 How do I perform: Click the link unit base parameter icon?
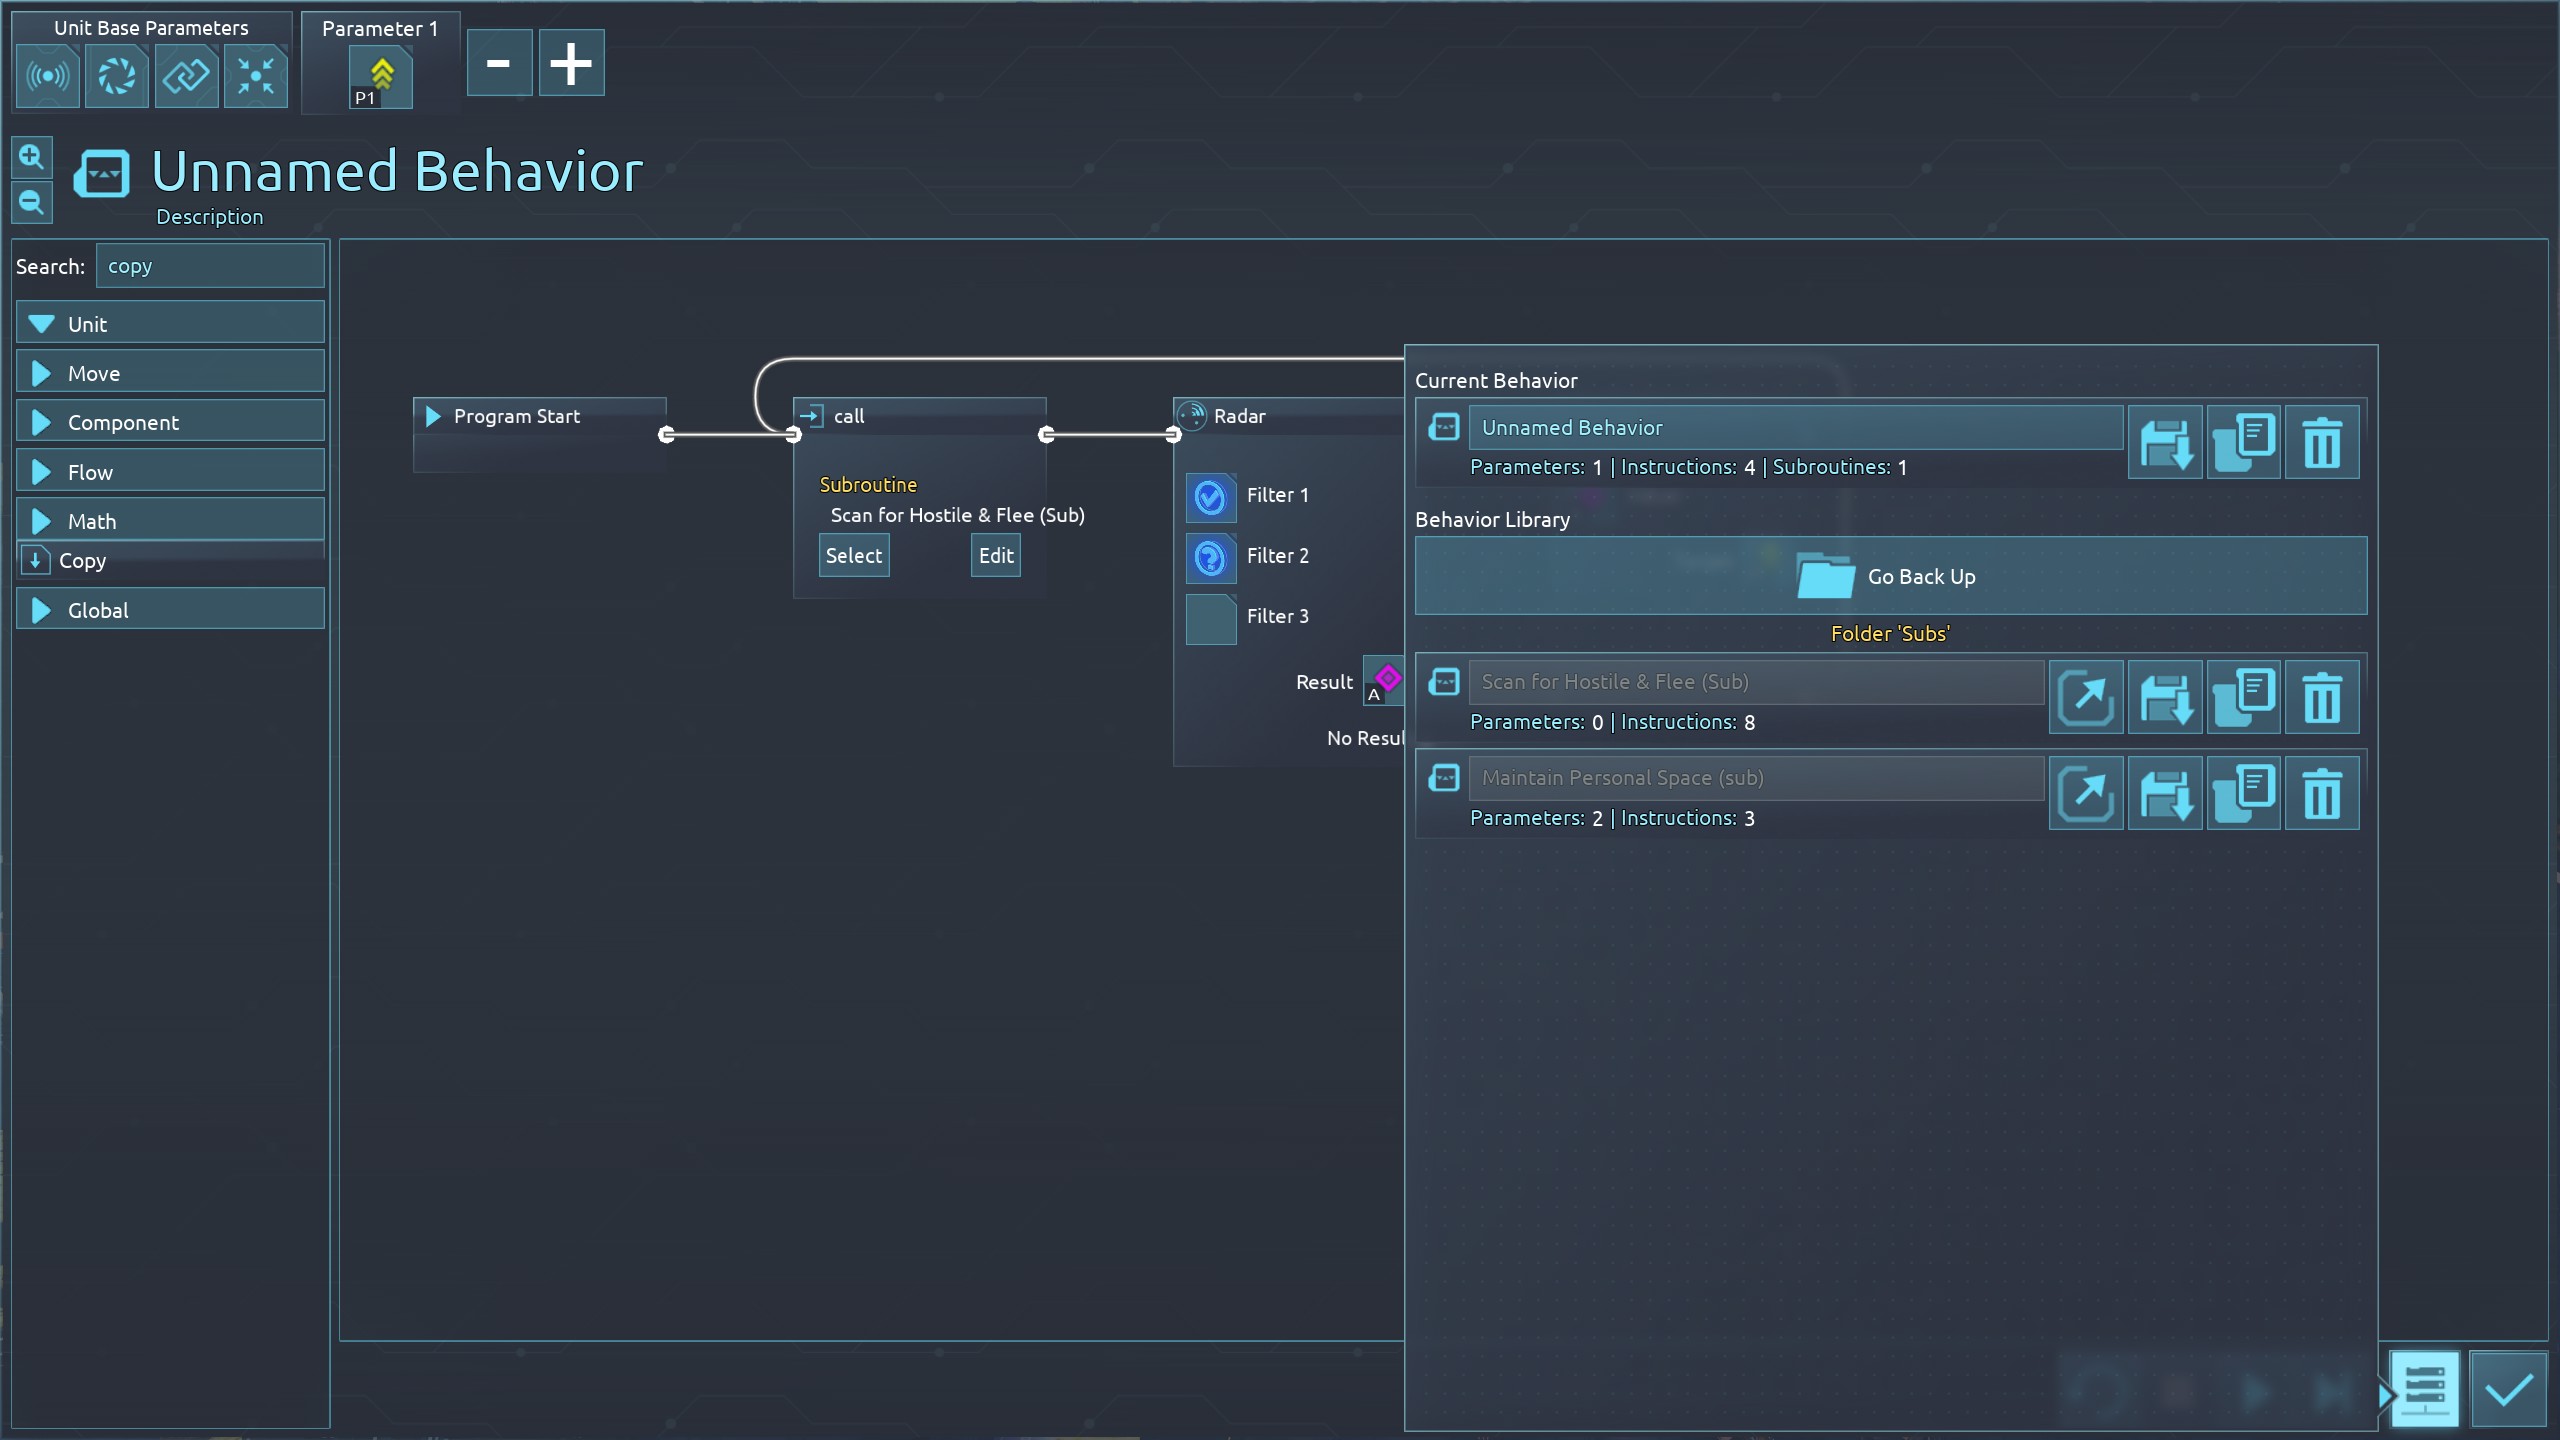pos(186,76)
